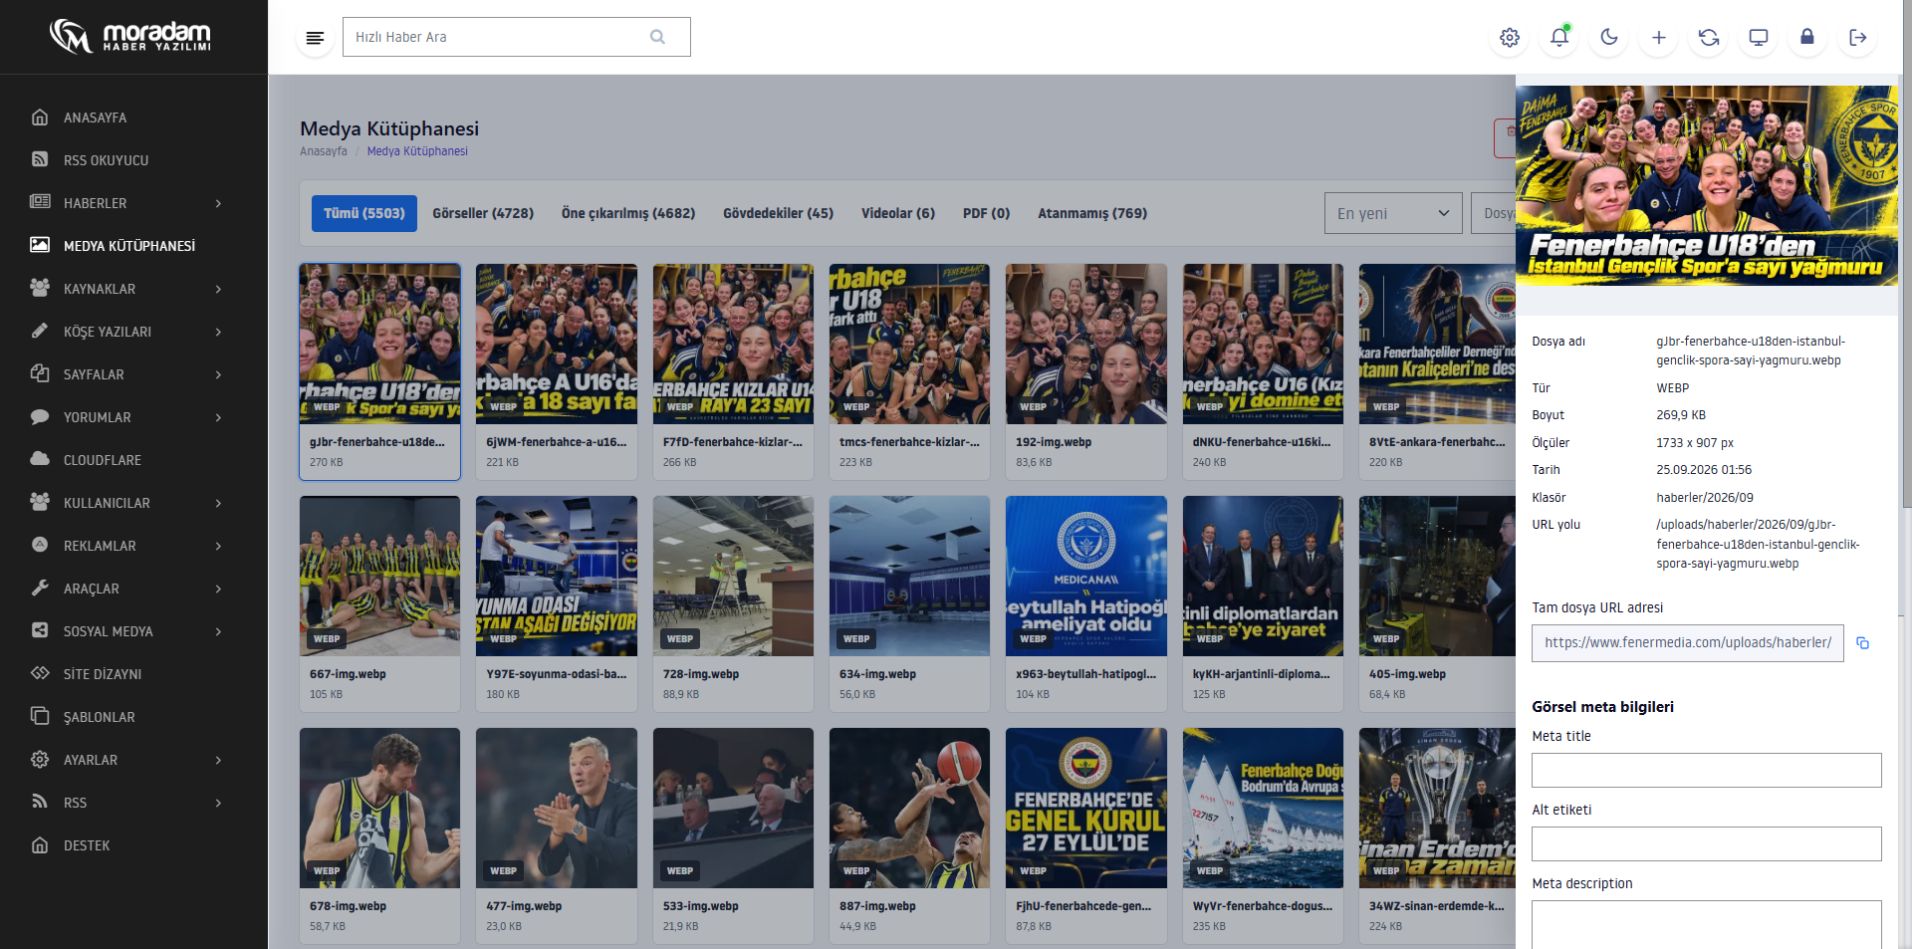Click the refresh sync icon

pos(1709,37)
